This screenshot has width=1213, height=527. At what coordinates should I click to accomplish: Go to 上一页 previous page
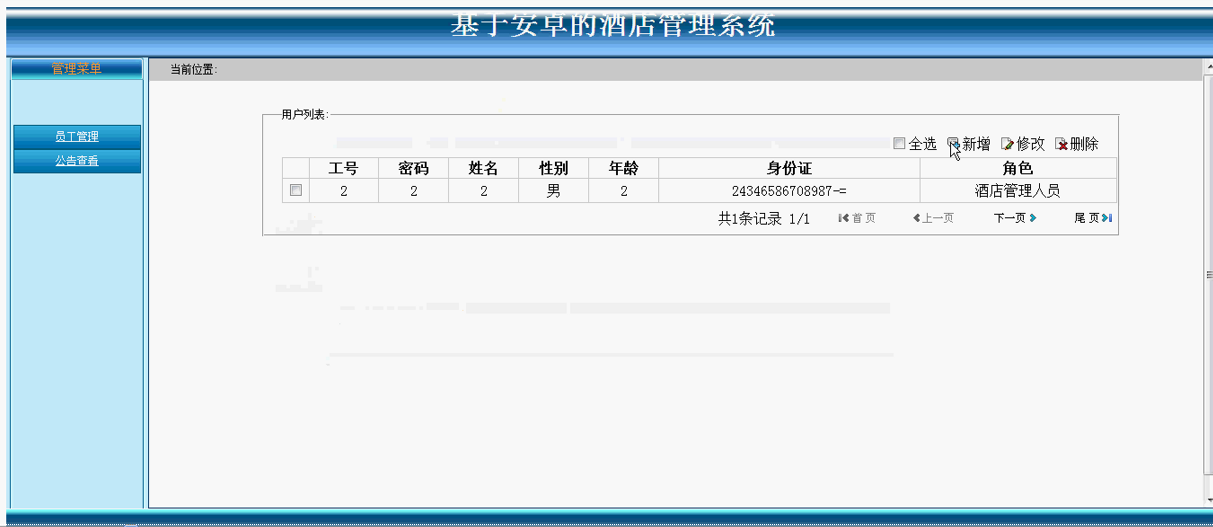point(933,218)
